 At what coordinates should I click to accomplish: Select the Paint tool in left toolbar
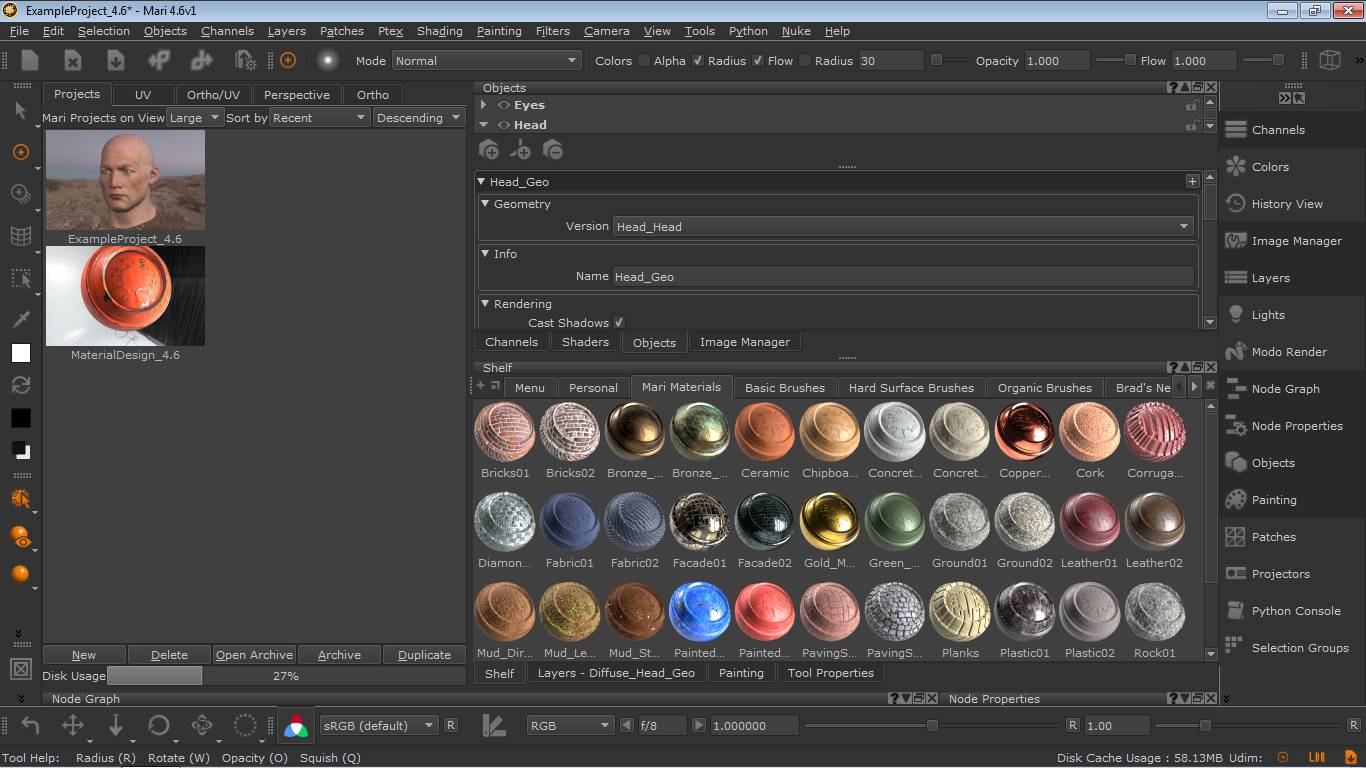[x=20, y=152]
